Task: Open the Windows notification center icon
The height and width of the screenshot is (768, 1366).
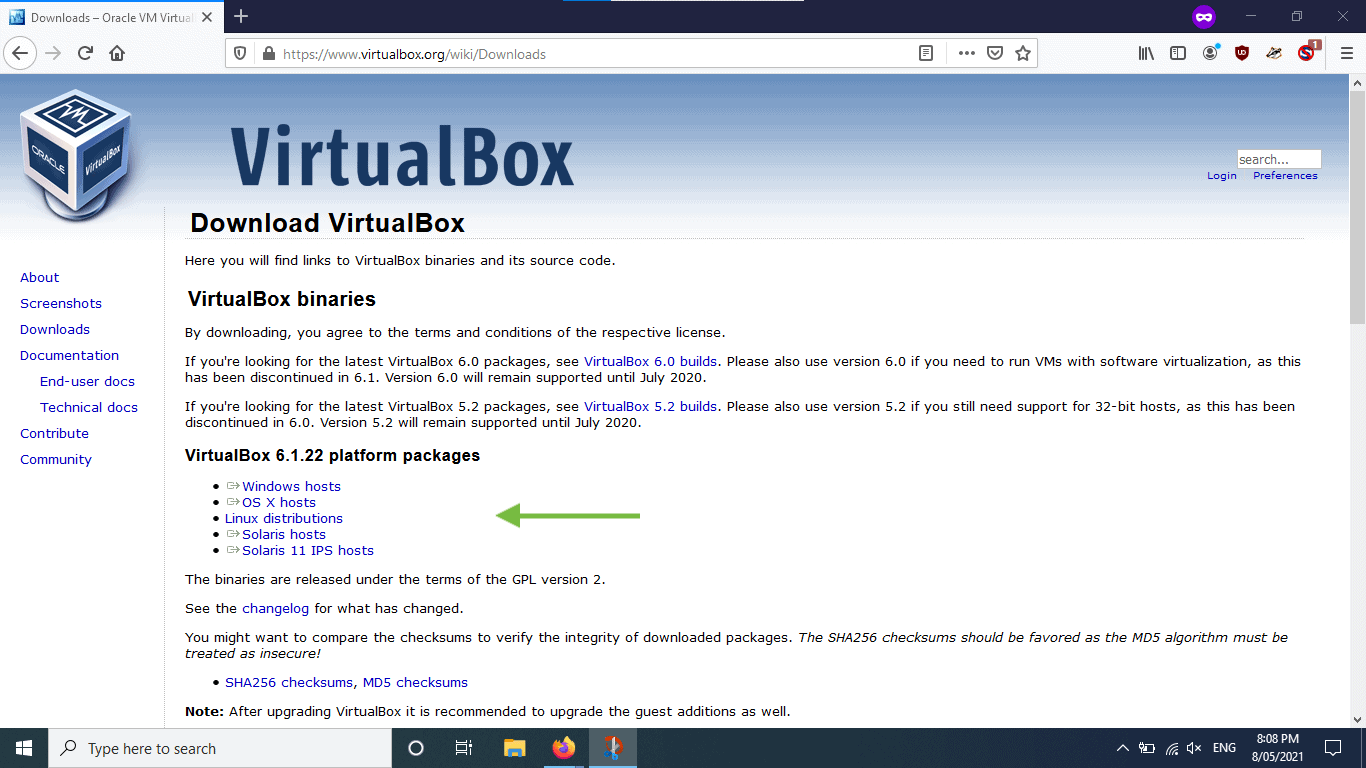Action: coord(1332,748)
